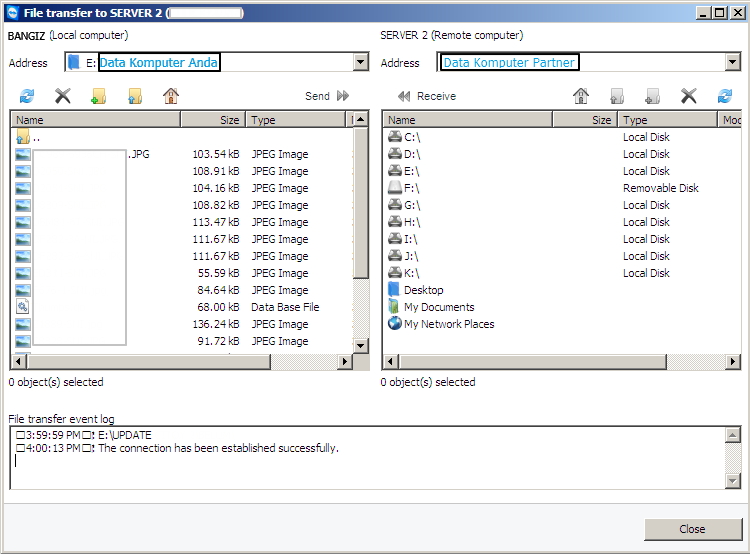Screen dimensions: 750x554
Task: Click event log scroll up arrow
Action: pos(732,435)
